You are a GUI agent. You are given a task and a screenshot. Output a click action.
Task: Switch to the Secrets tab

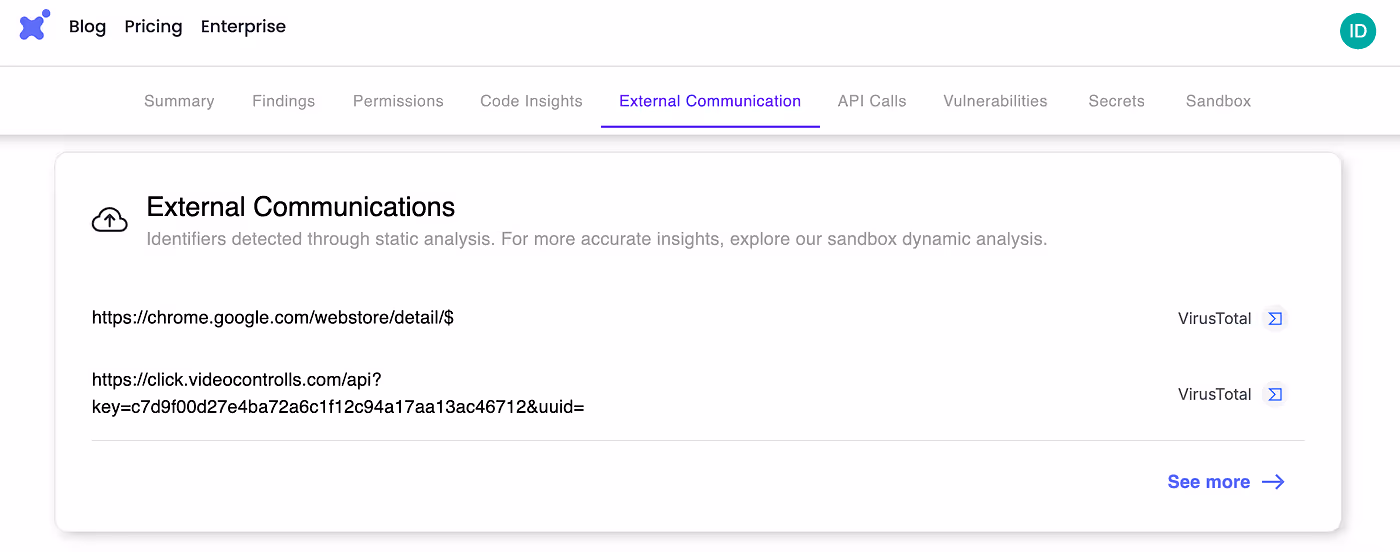click(1116, 101)
